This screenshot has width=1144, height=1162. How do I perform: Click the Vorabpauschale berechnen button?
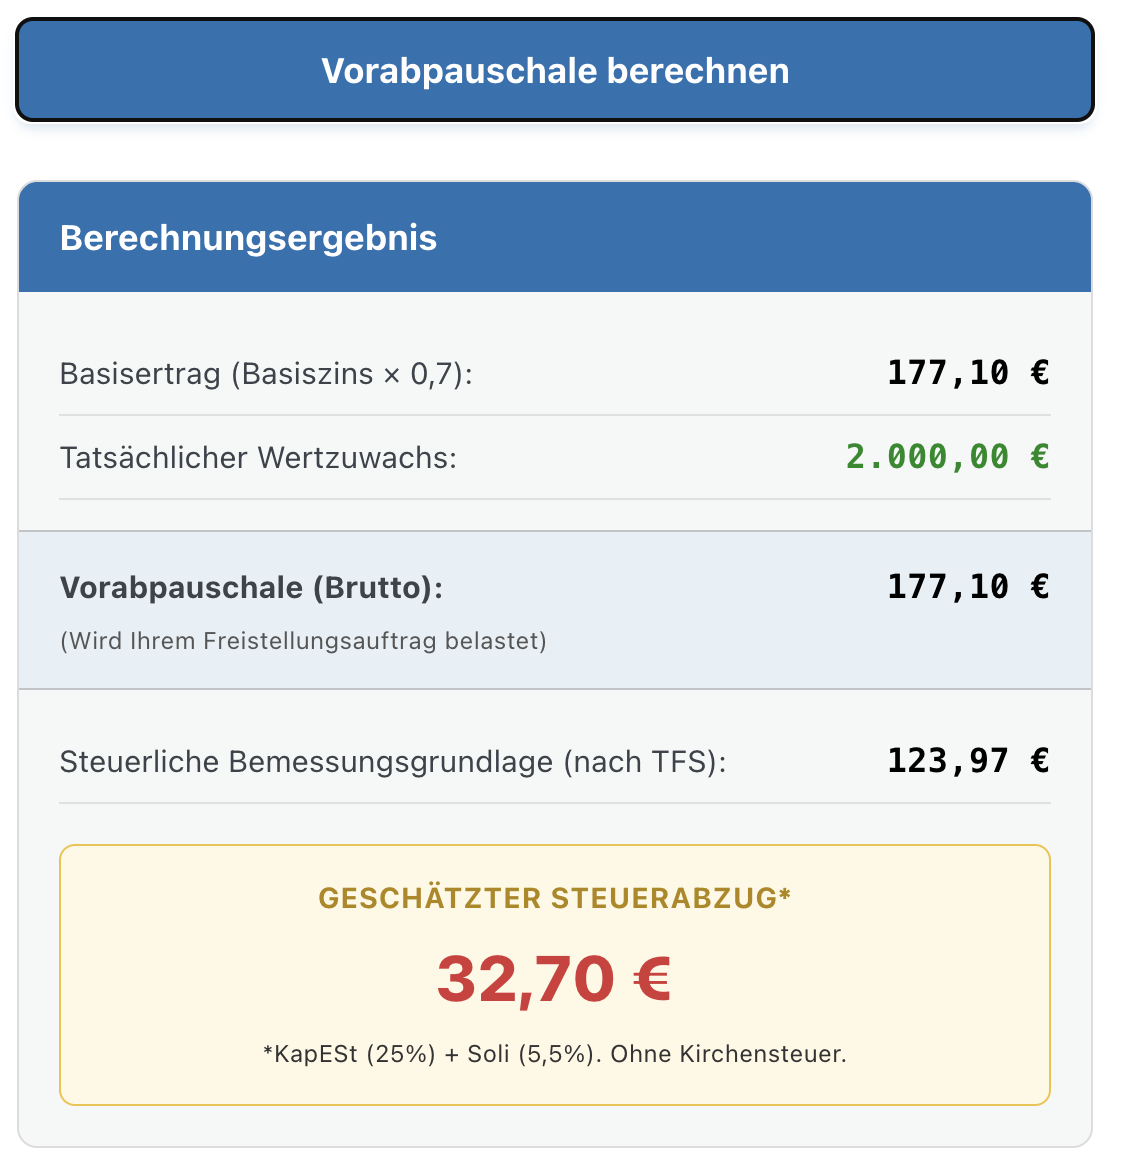[555, 71]
